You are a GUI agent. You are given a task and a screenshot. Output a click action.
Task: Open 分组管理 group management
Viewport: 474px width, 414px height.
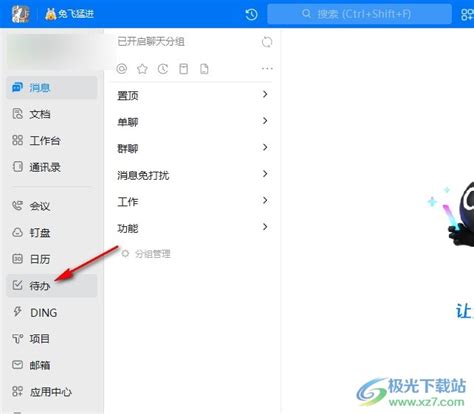146,254
